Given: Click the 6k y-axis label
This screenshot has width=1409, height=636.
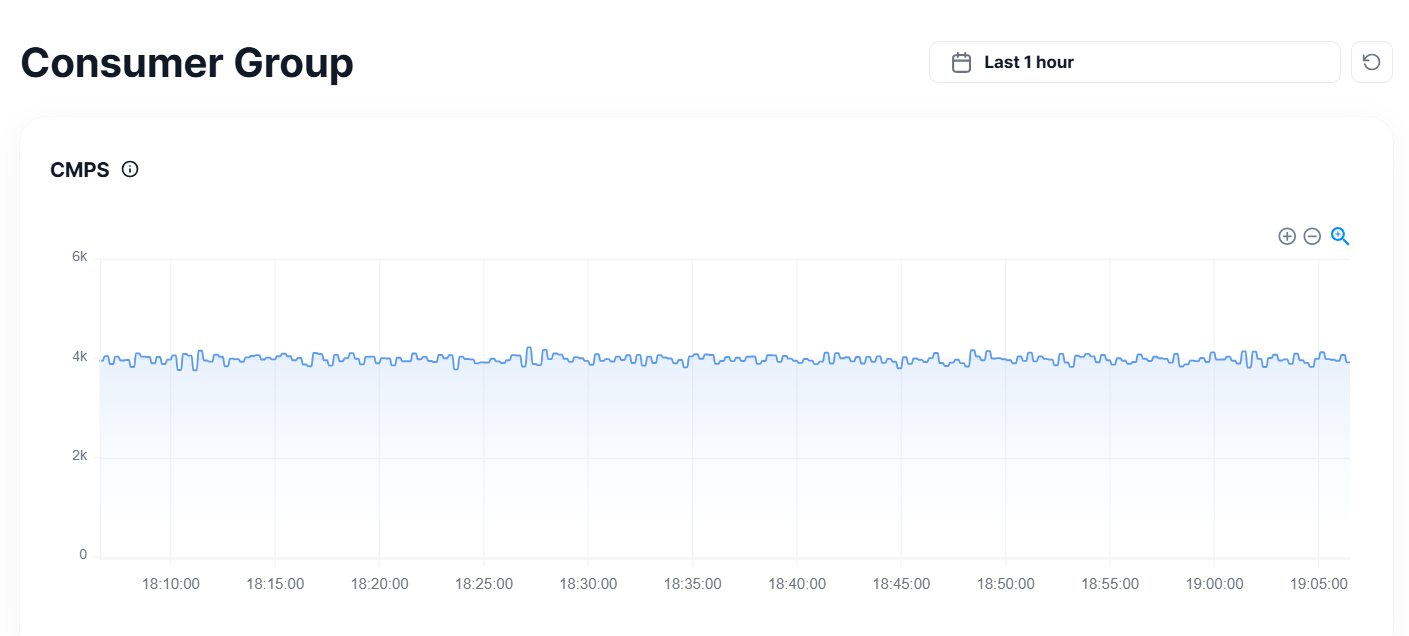Looking at the screenshot, I should tap(80, 257).
